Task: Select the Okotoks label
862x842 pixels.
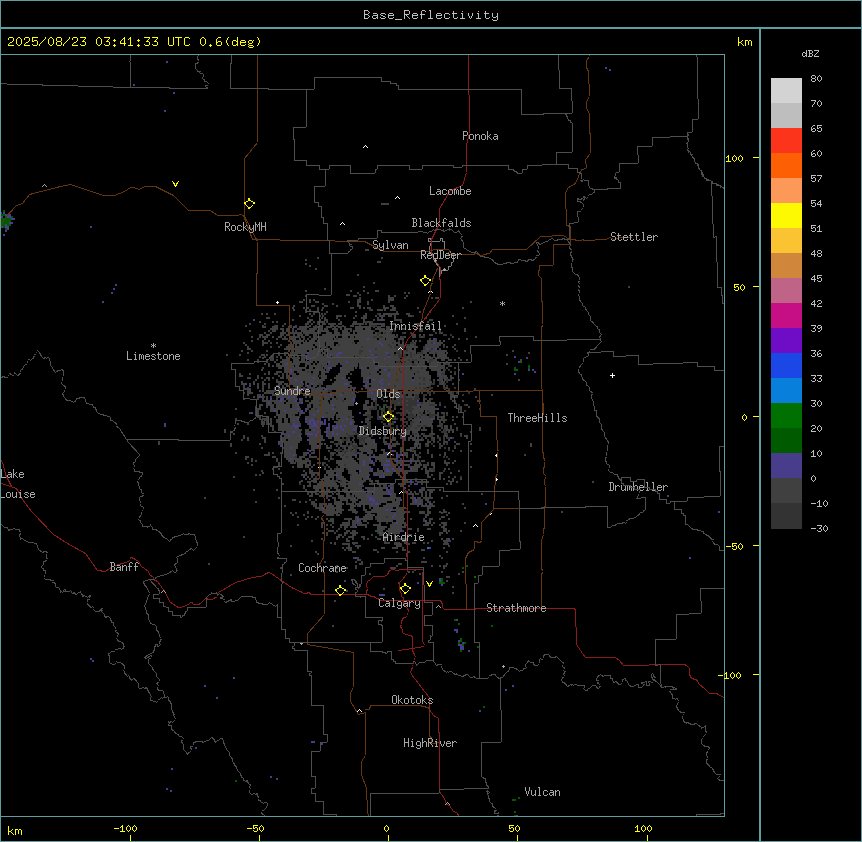Action: pyautogui.click(x=412, y=700)
